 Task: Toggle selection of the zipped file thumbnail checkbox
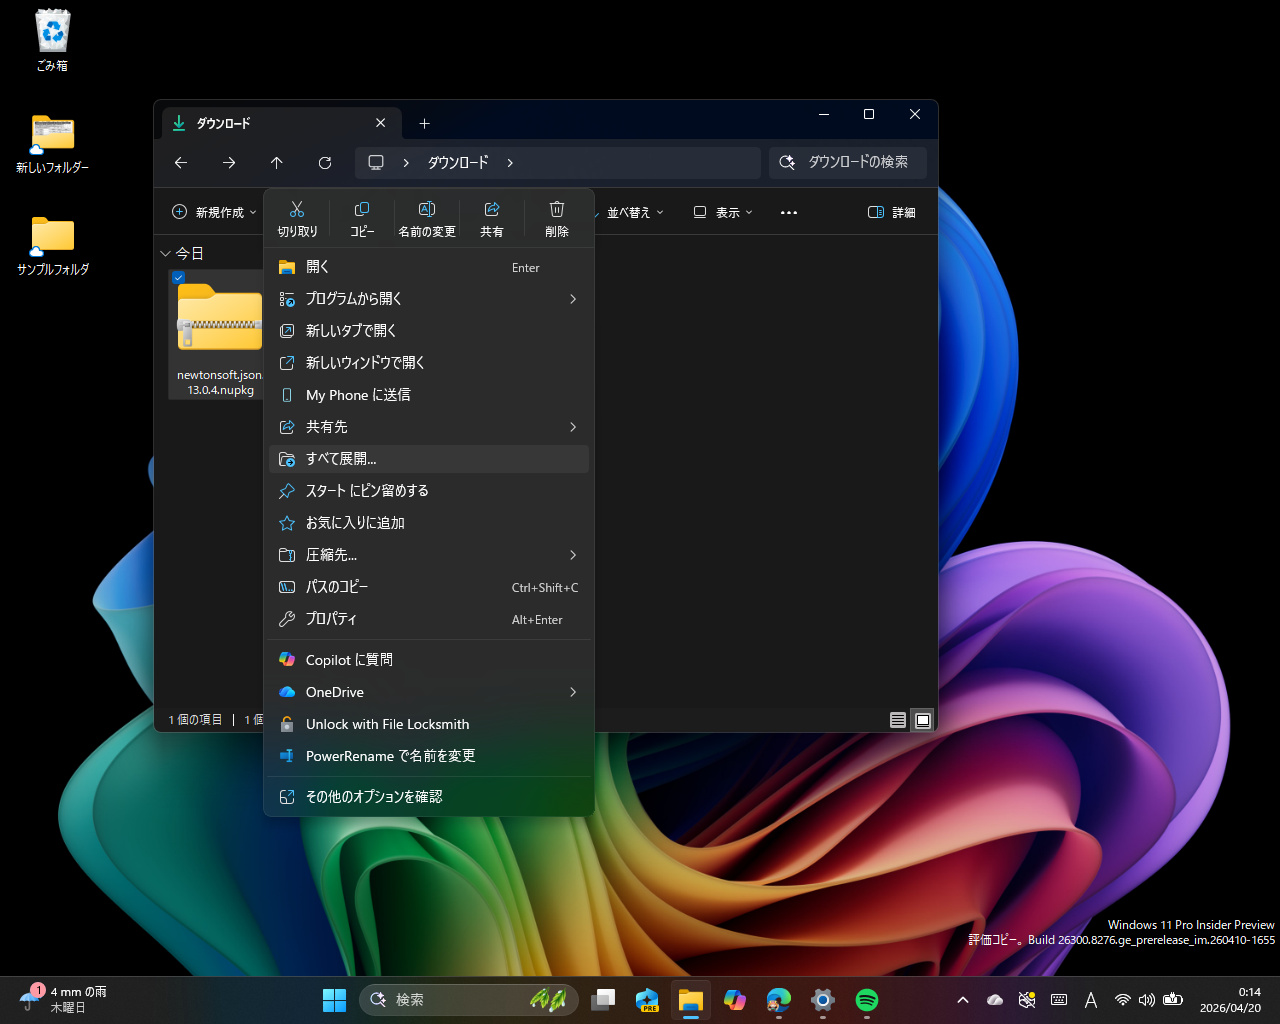179,278
